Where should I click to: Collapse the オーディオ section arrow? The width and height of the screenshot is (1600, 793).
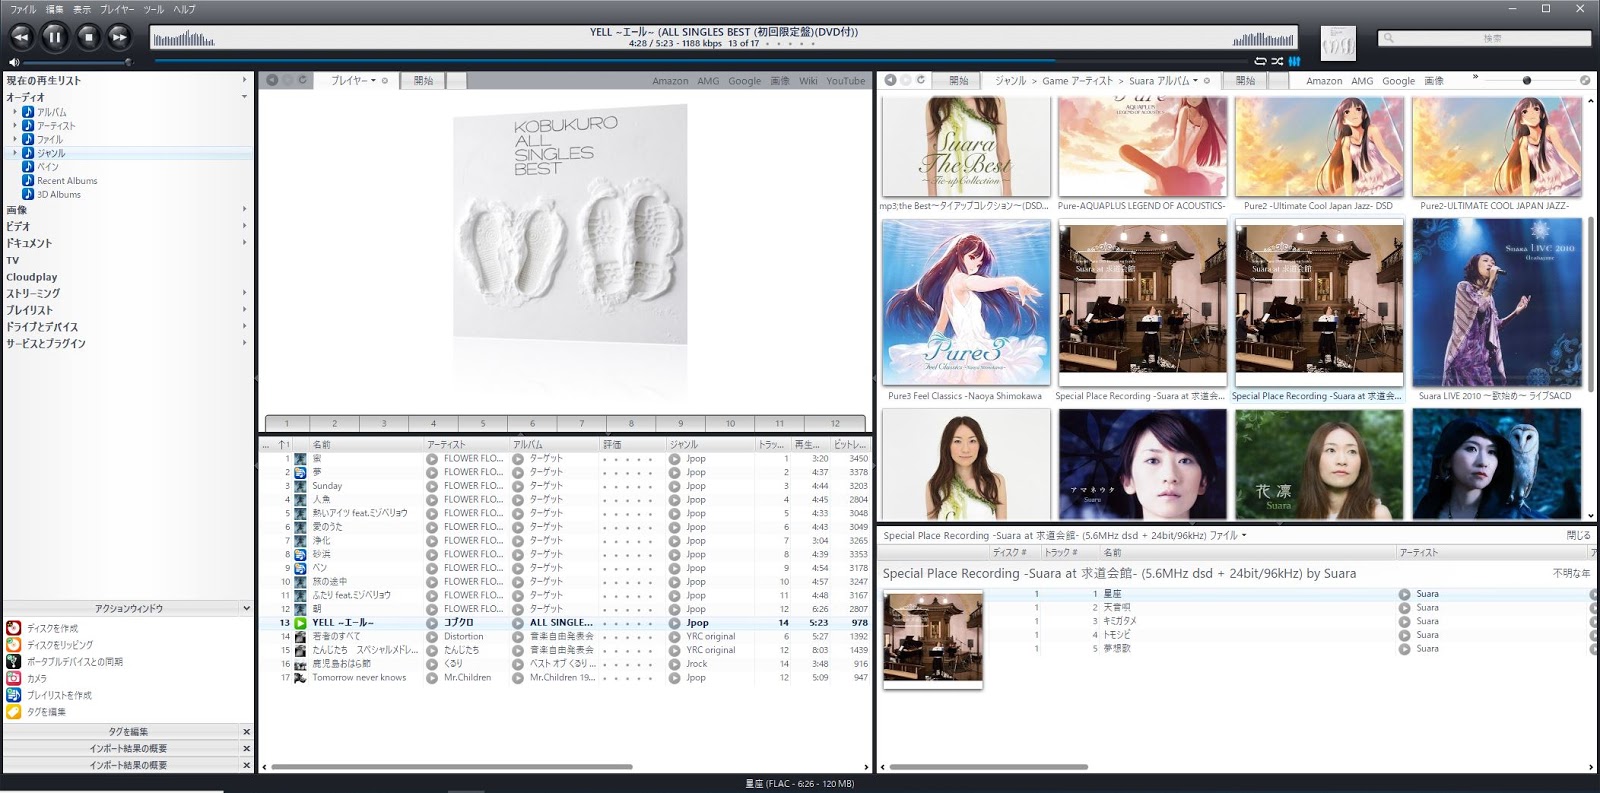point(244,97)
